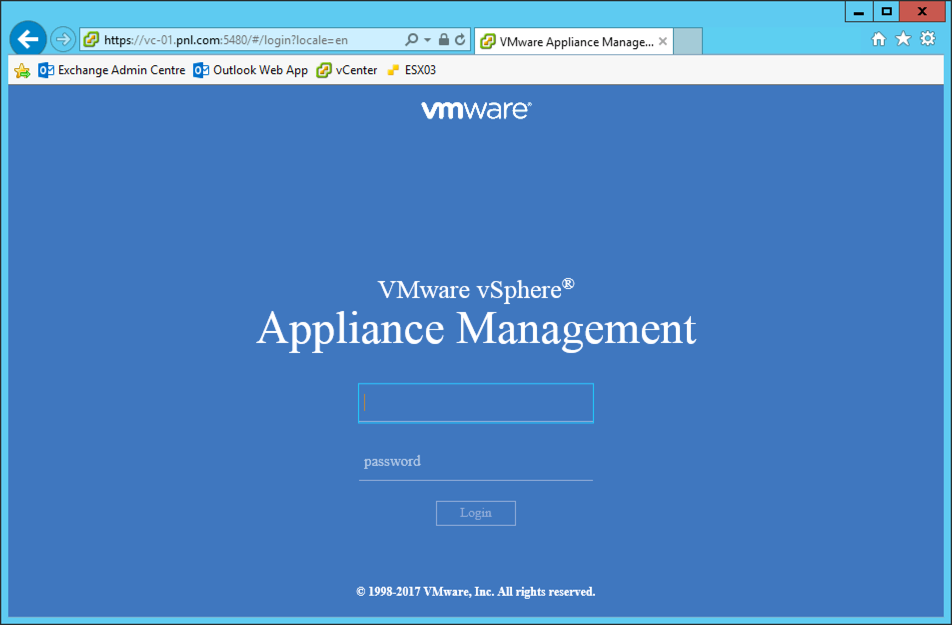Refresh the page with the reload icon
The height and width of the screenshot is (625, 952).
click(x=460, y=40)
